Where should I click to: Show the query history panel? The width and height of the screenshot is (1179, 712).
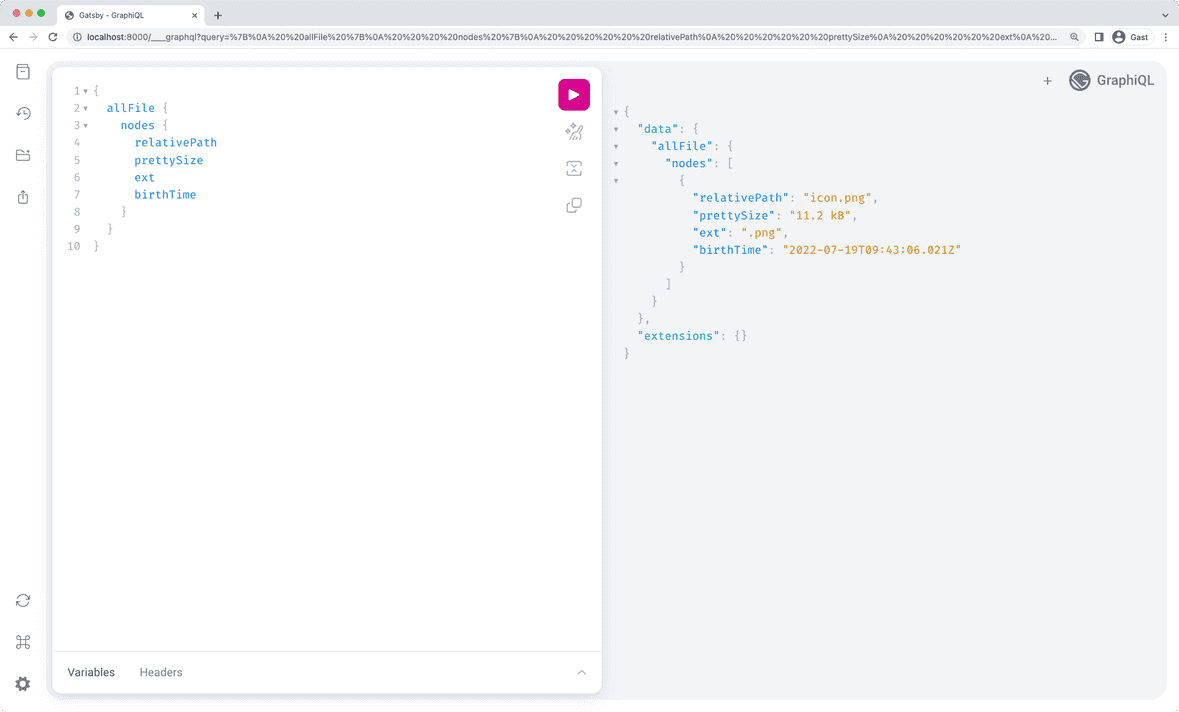[23, 113]
